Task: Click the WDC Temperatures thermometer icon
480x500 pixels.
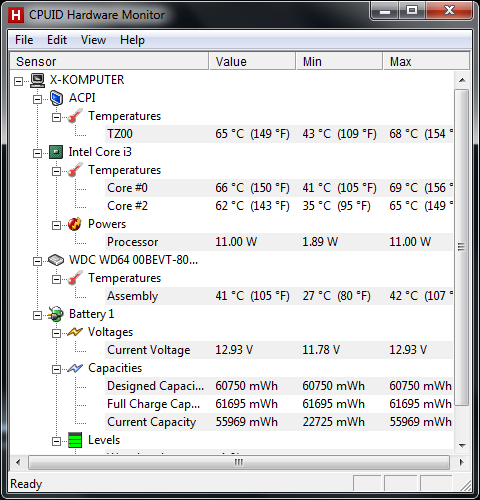Action: [75, 278]
